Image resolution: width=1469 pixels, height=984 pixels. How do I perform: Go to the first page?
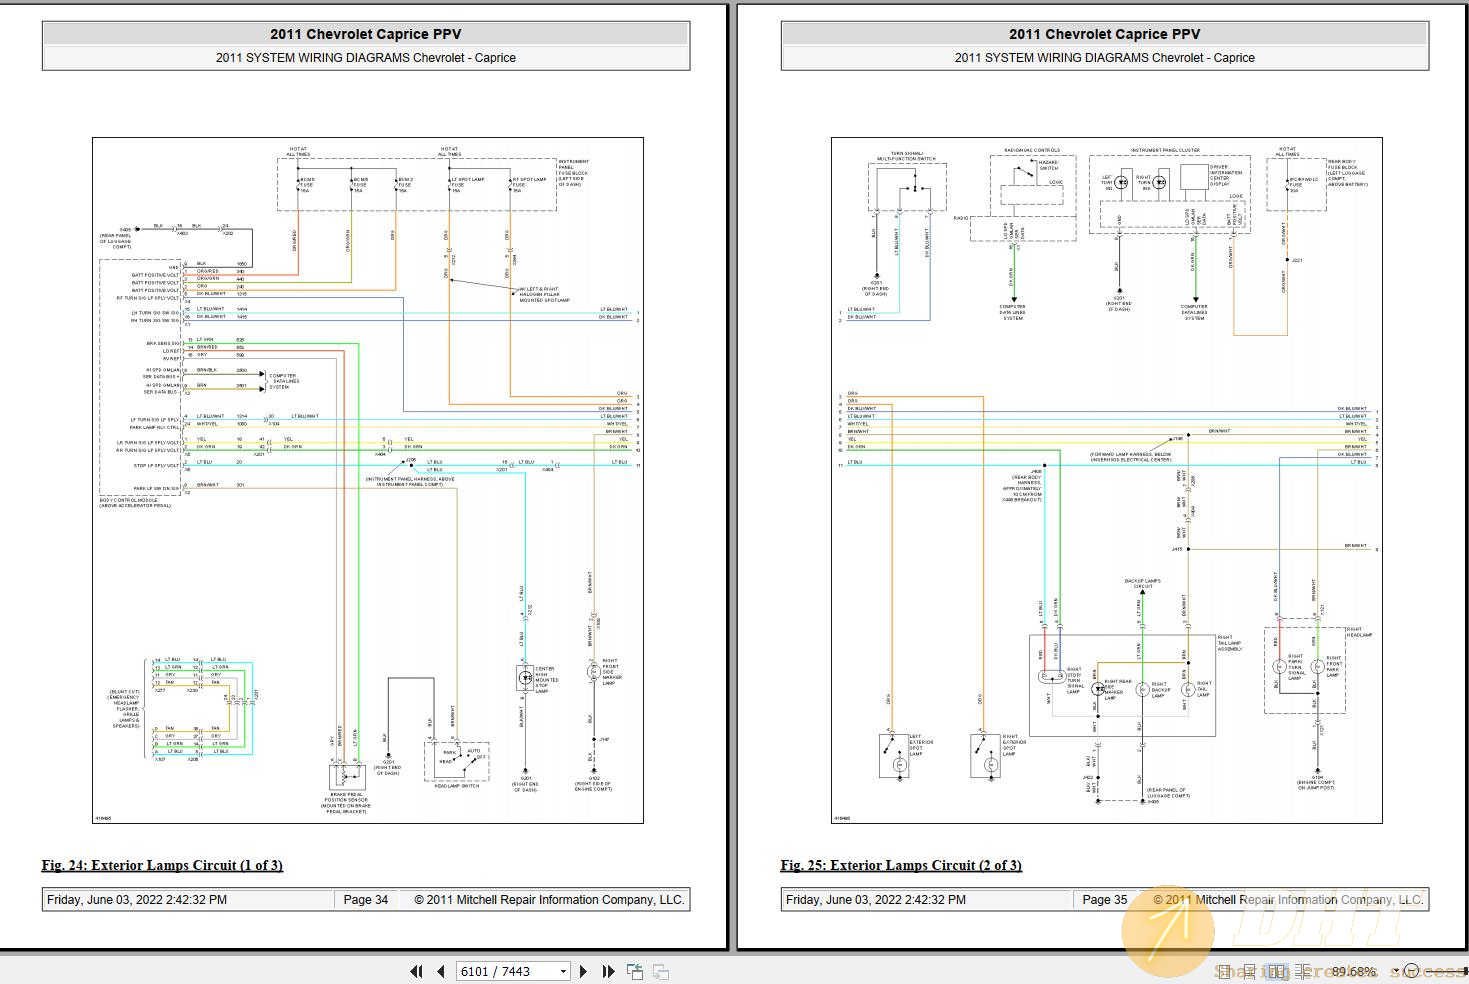pos(417,971)
